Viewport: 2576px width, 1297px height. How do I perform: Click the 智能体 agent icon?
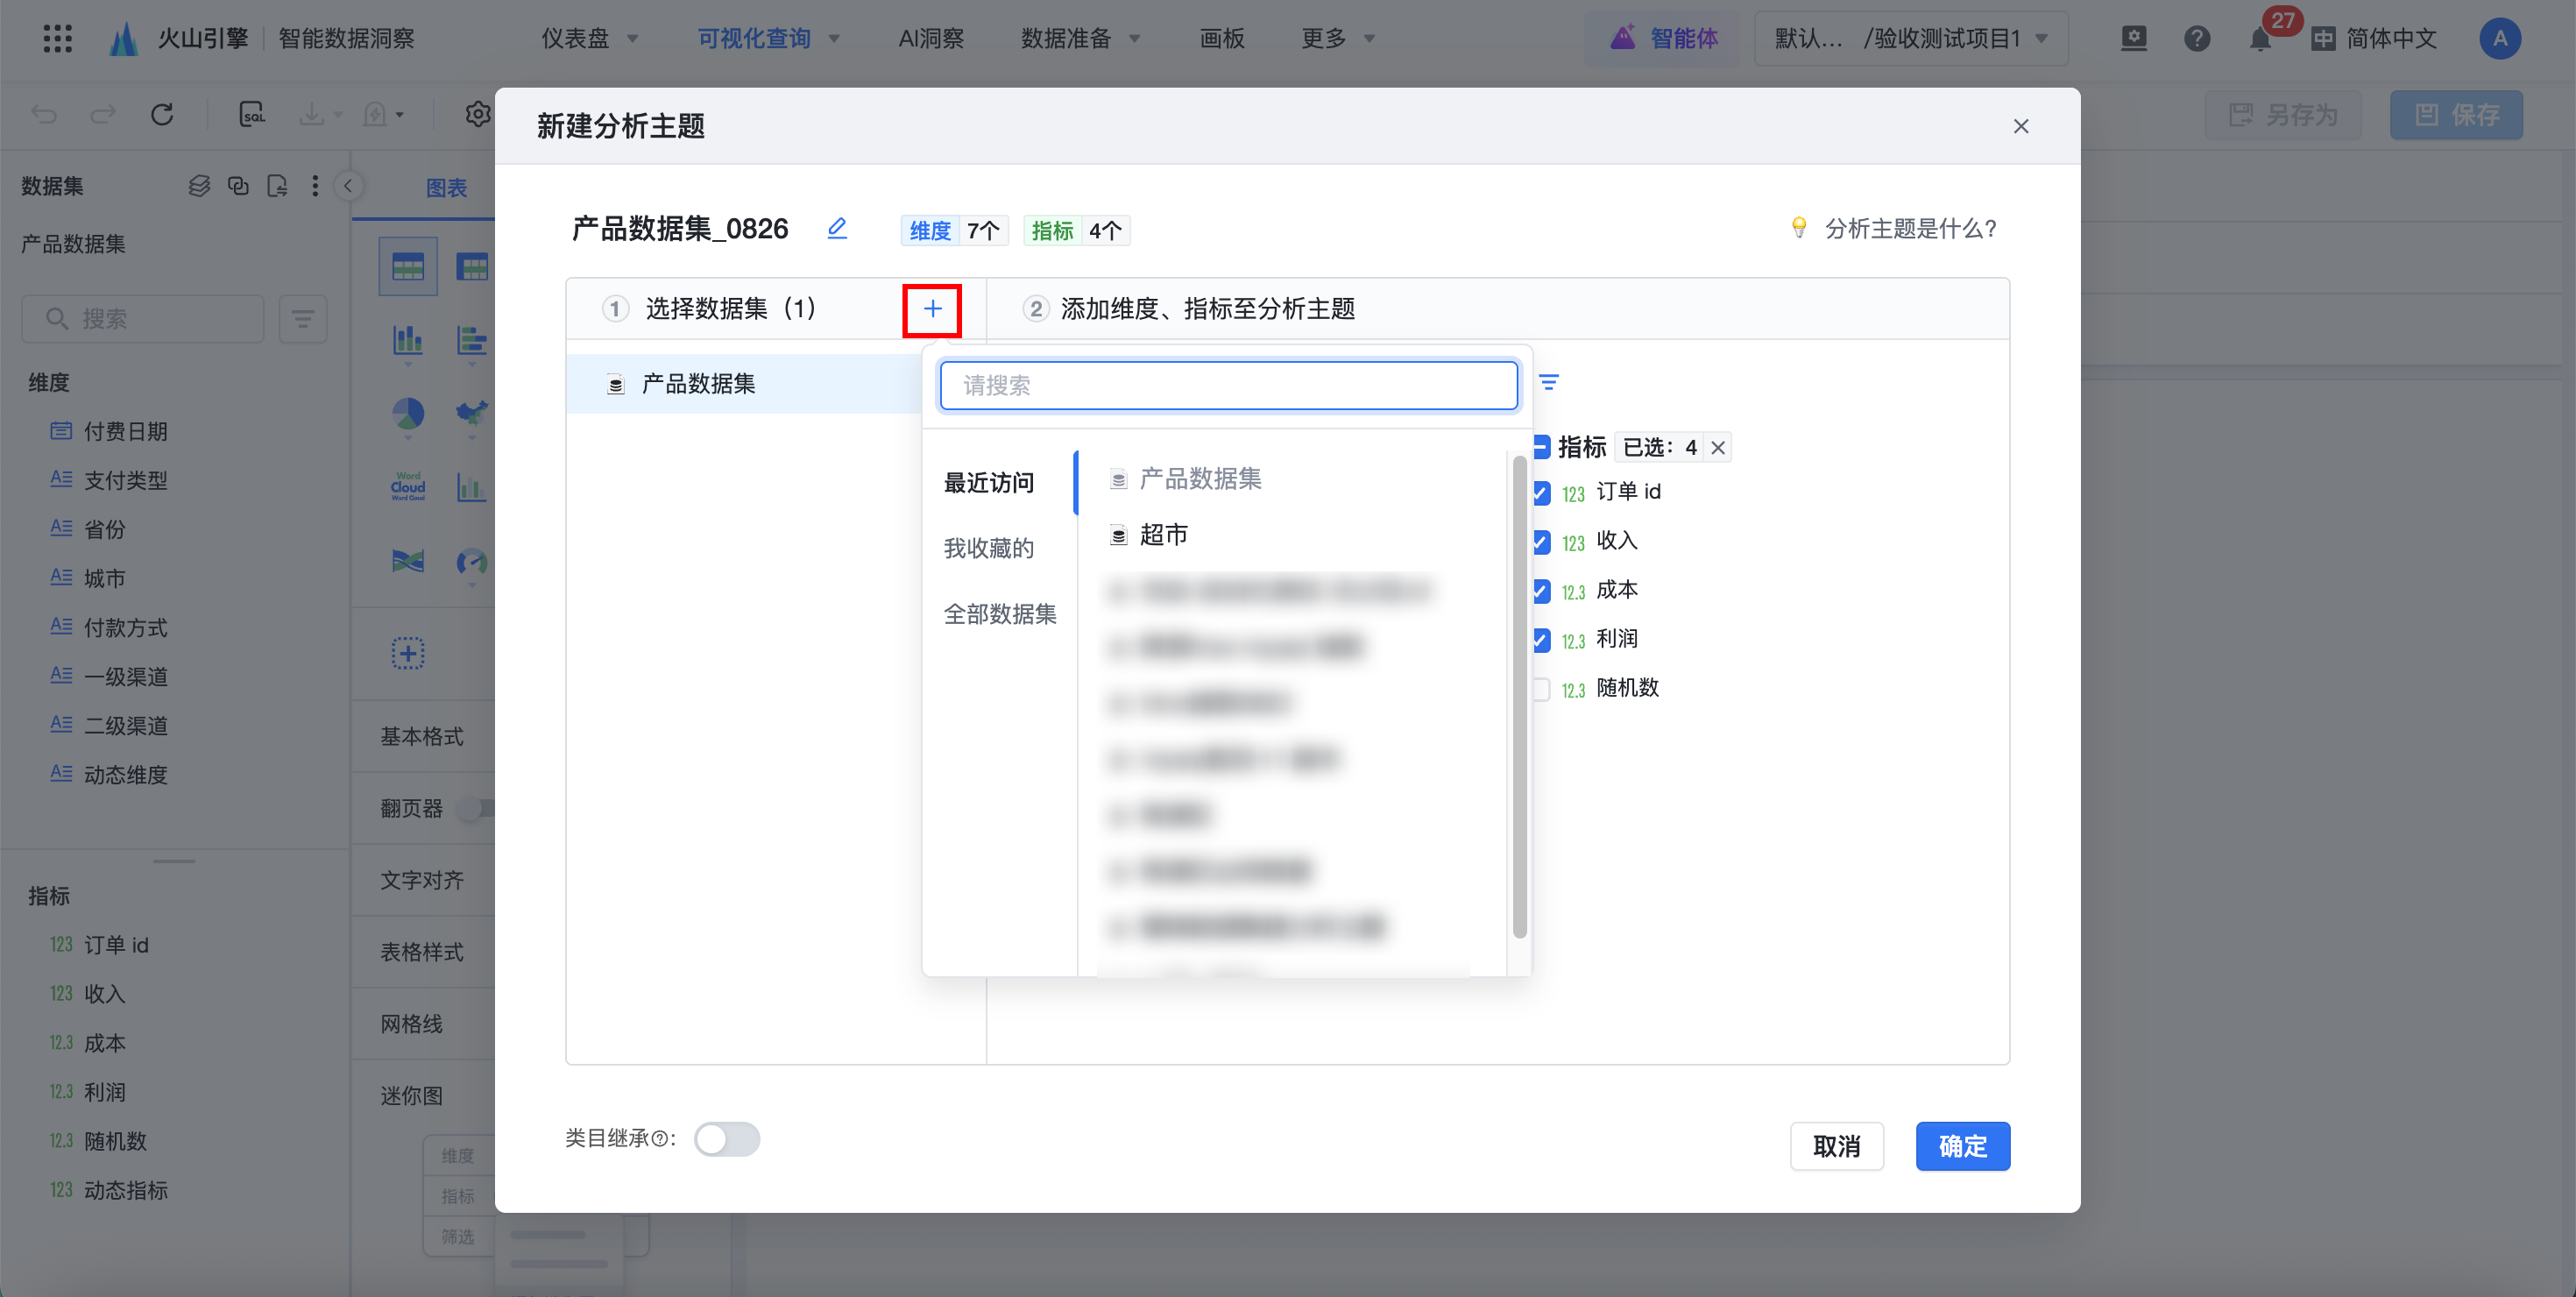[x=1623, y=39]
